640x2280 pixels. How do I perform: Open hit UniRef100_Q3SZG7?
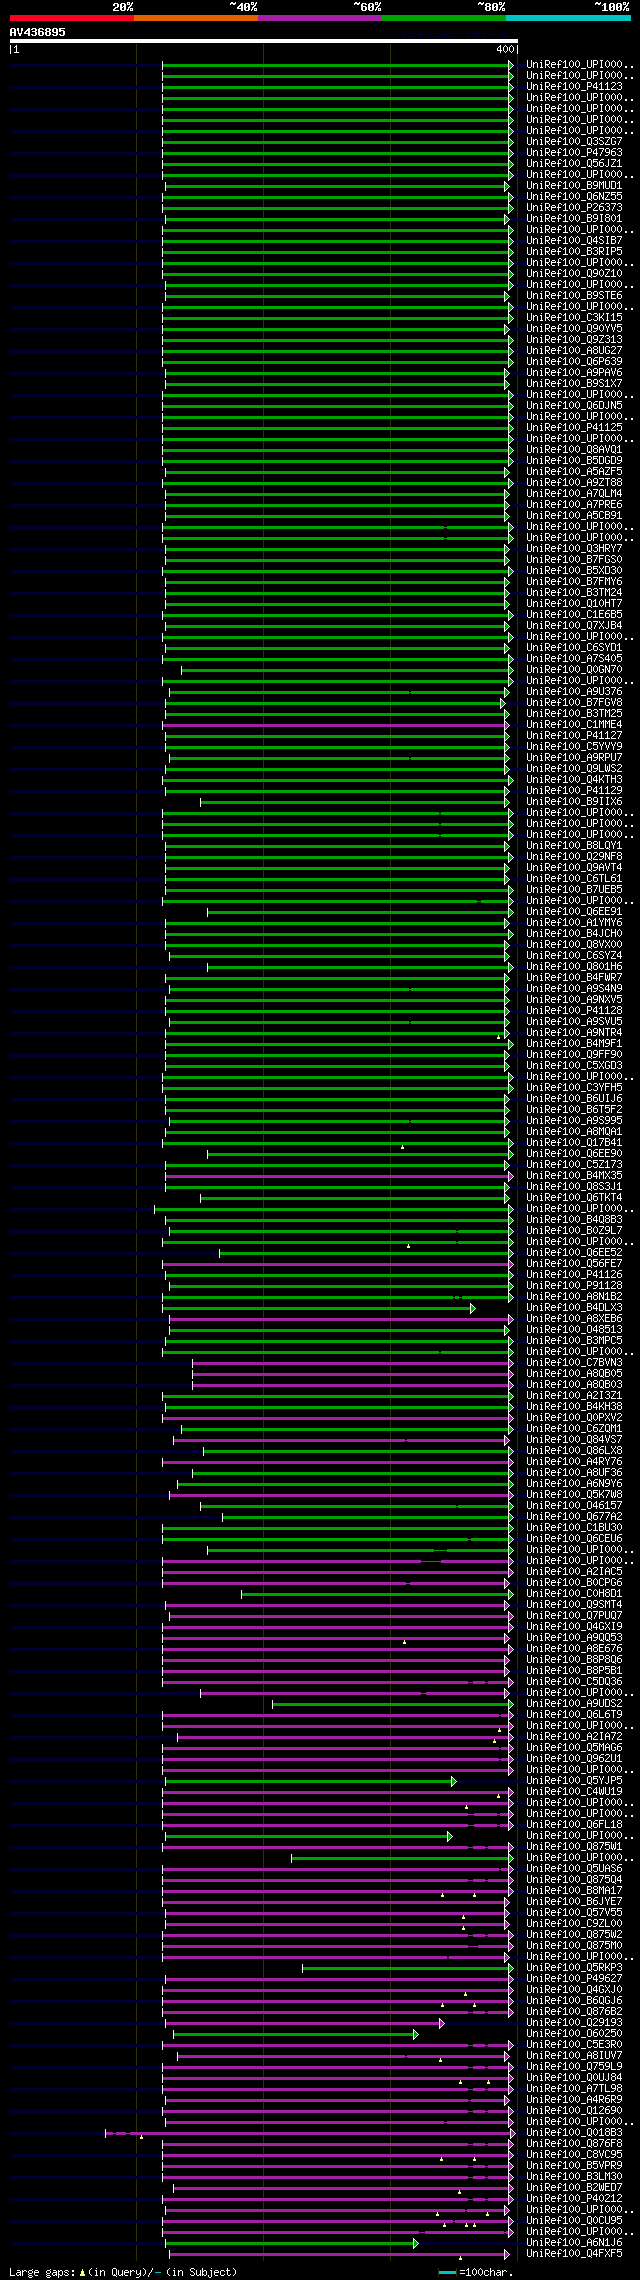pyautogui.click(x=574, y=141)
